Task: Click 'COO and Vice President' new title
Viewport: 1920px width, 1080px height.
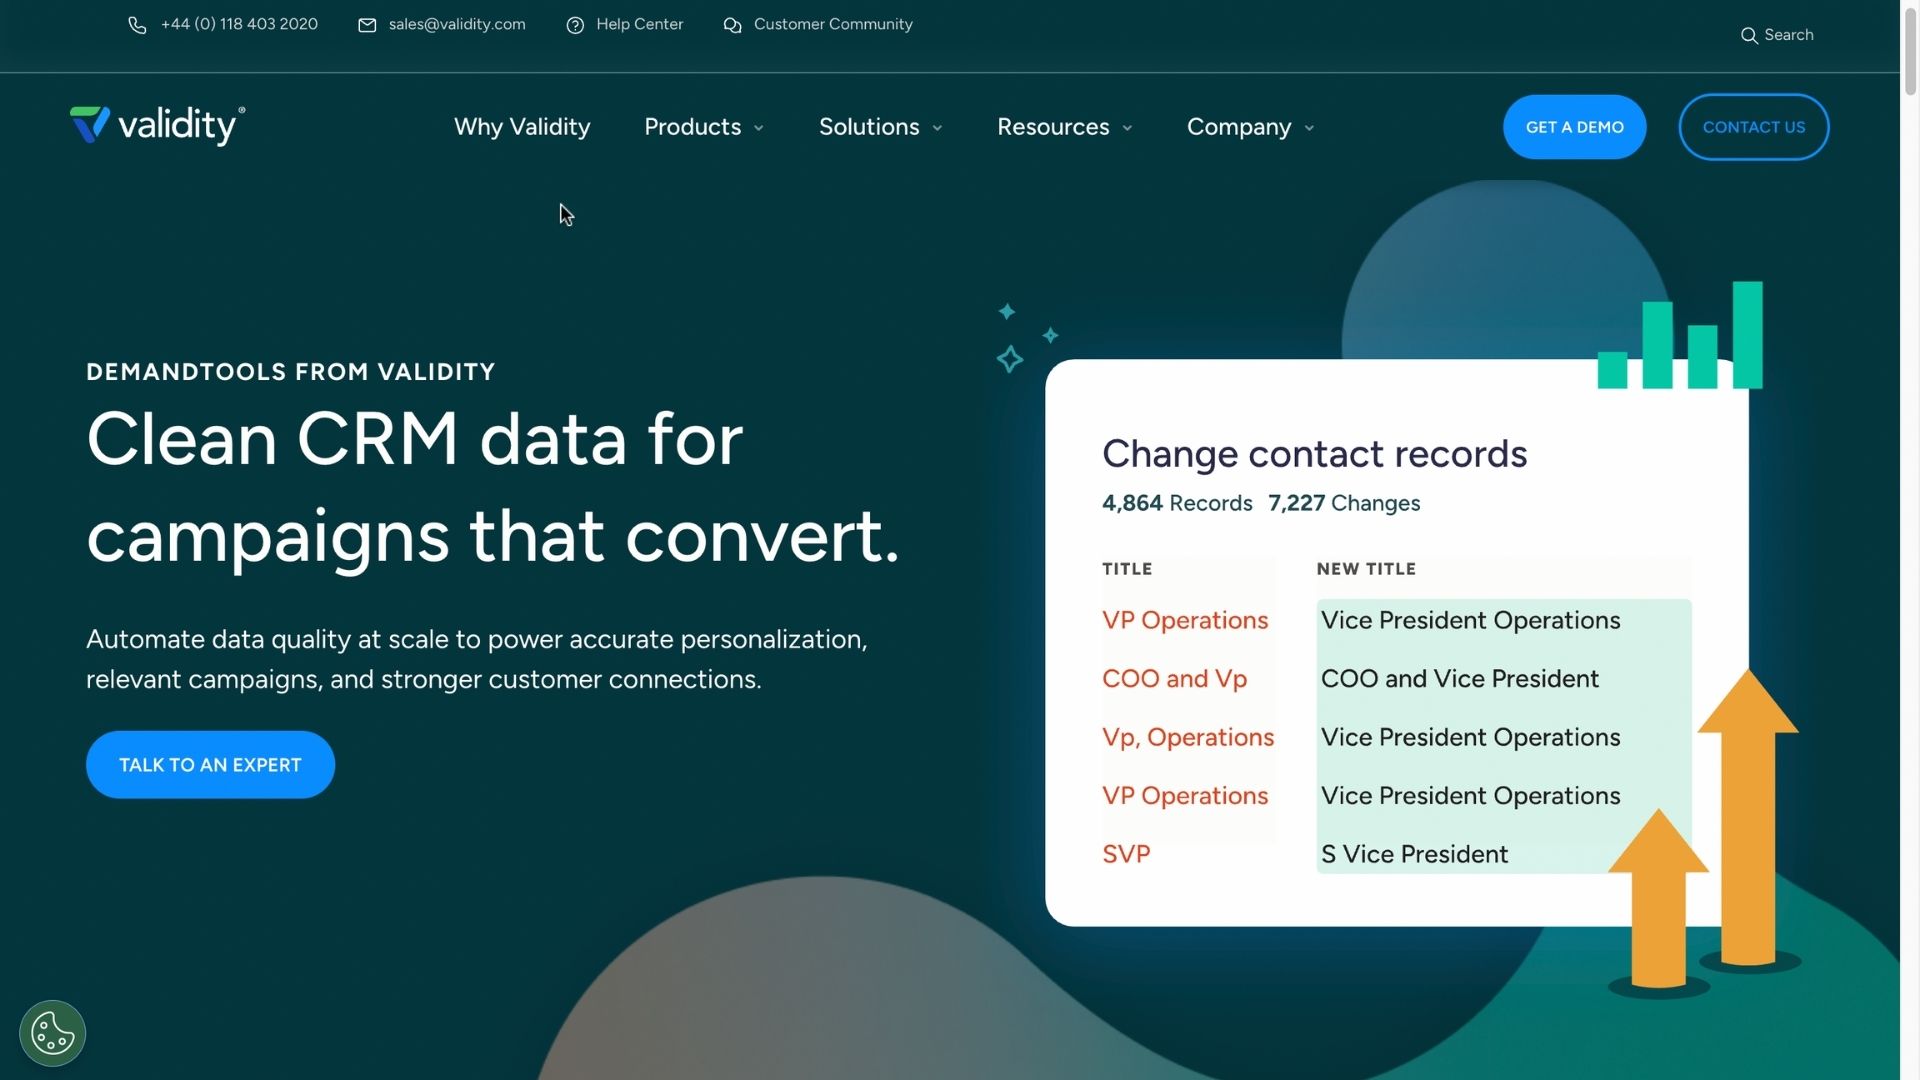Action: (x=1460, y=679)
